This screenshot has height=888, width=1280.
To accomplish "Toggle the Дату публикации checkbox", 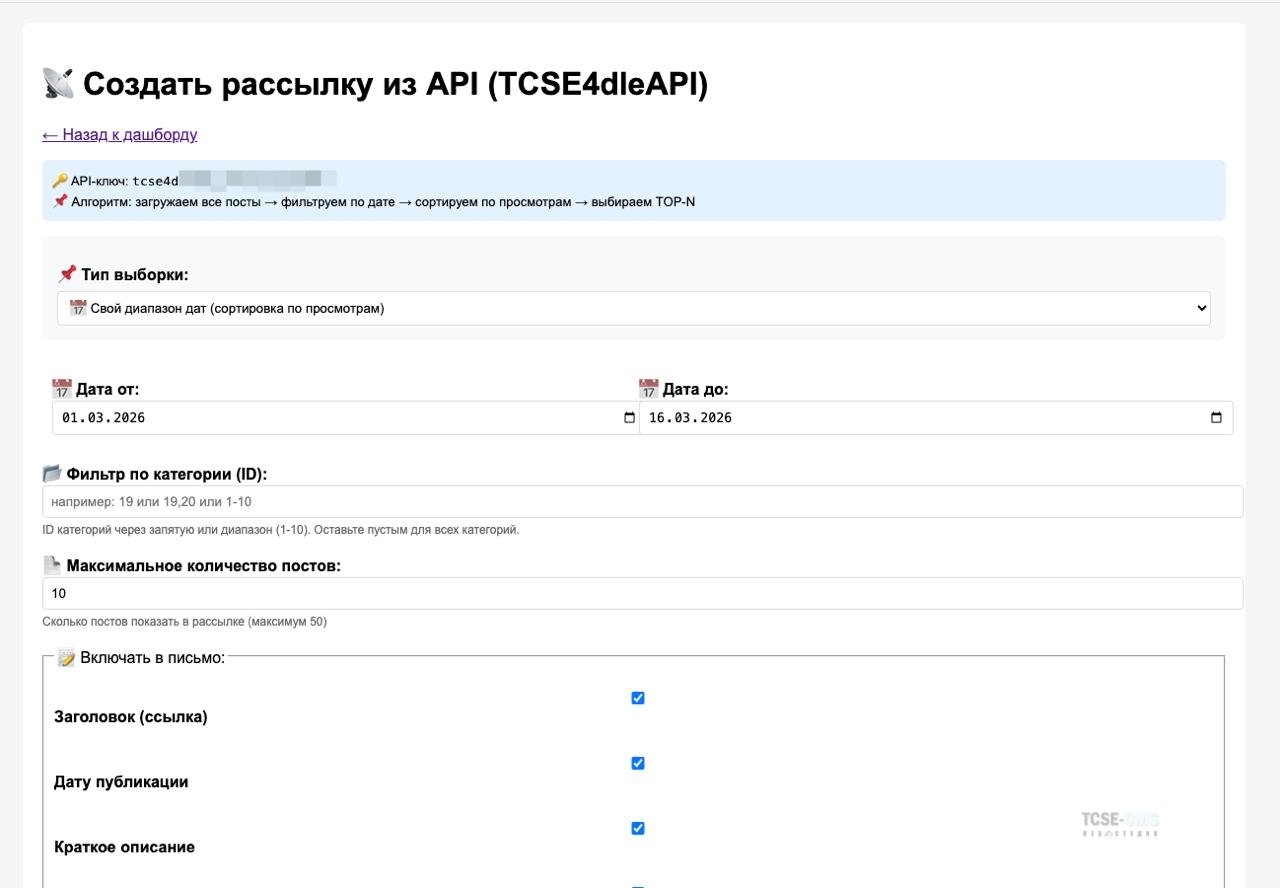I will click(x=638, y=763).
